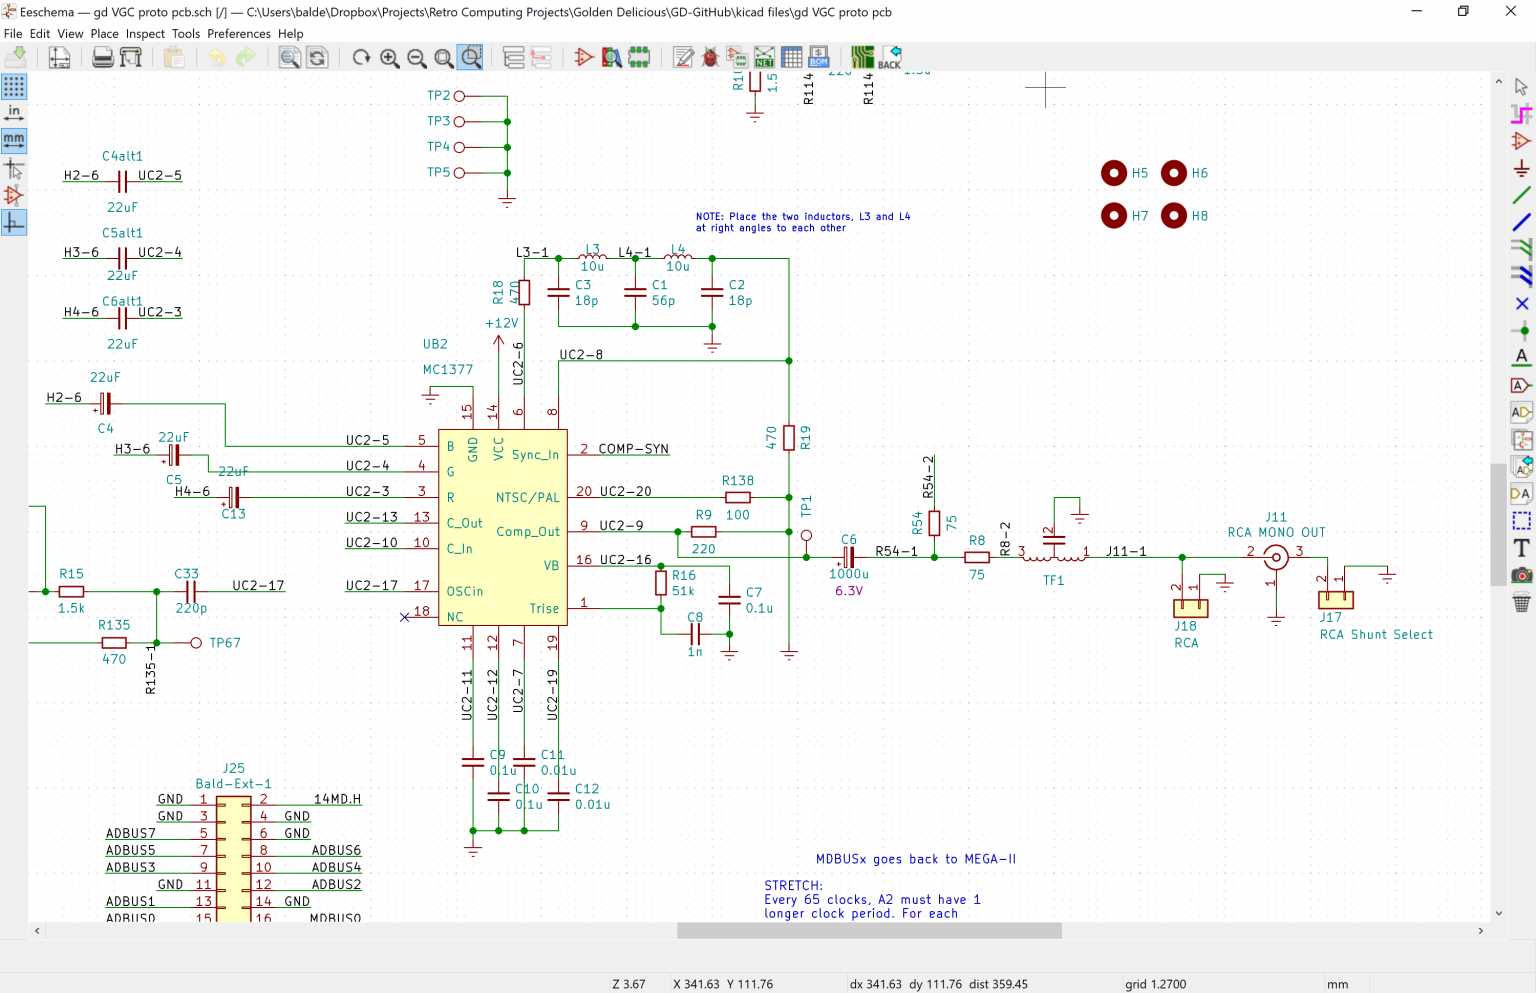Run the Electrical Rules Check (ladybug icon)

(x=710, y=58)
